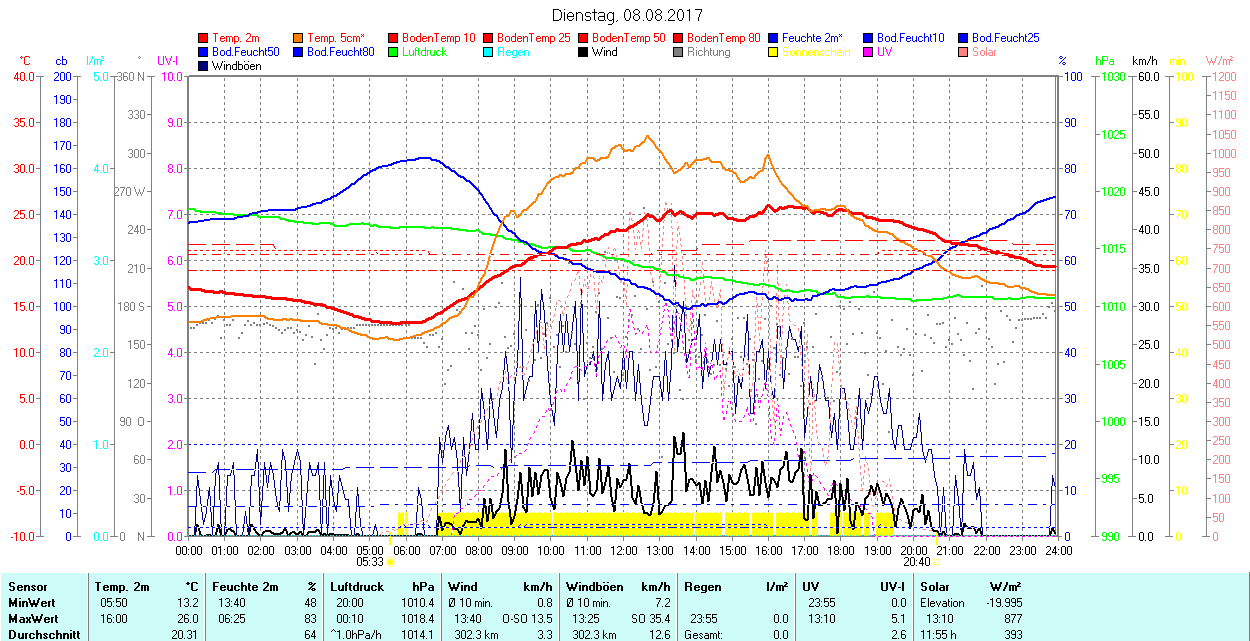Click the magenta UV legend square
This screenshot has width=1250, height=641.
[x=869, y=52]
